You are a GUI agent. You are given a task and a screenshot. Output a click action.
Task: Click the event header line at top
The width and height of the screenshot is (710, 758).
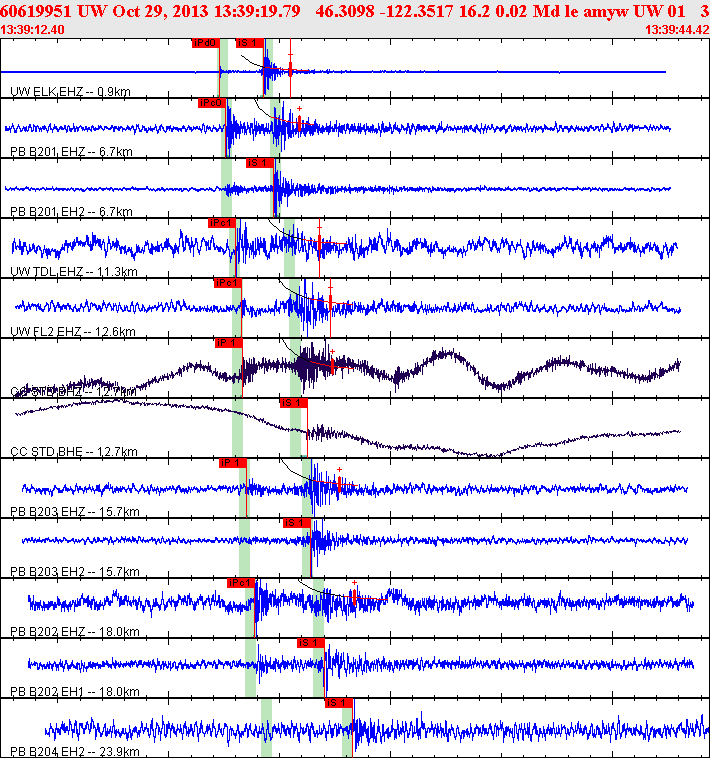(355, 11)
